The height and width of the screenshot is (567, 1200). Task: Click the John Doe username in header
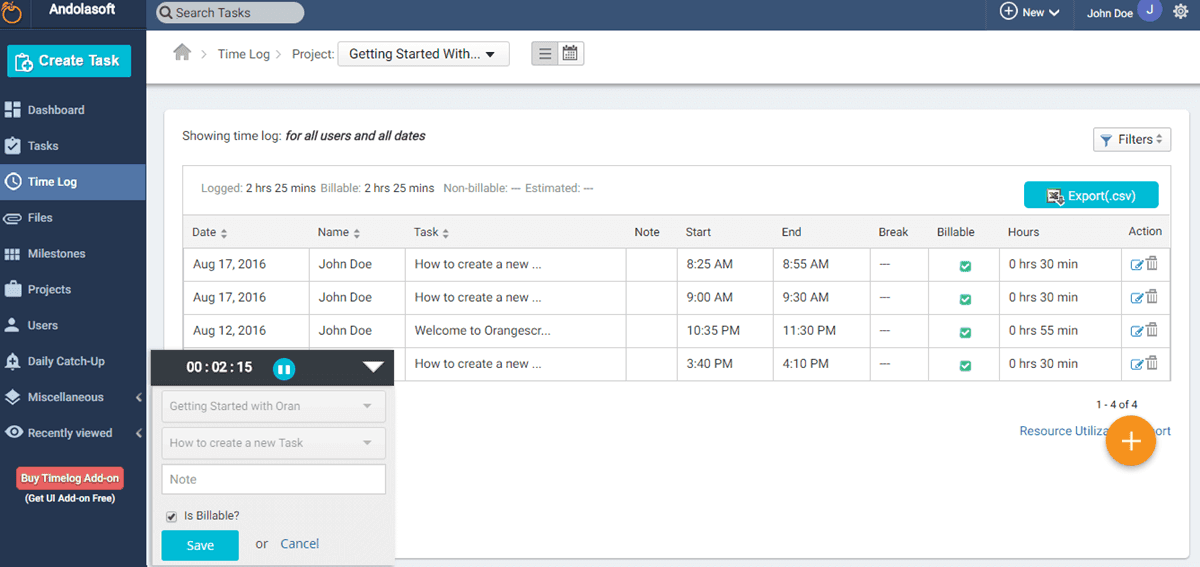[1109, 13]
